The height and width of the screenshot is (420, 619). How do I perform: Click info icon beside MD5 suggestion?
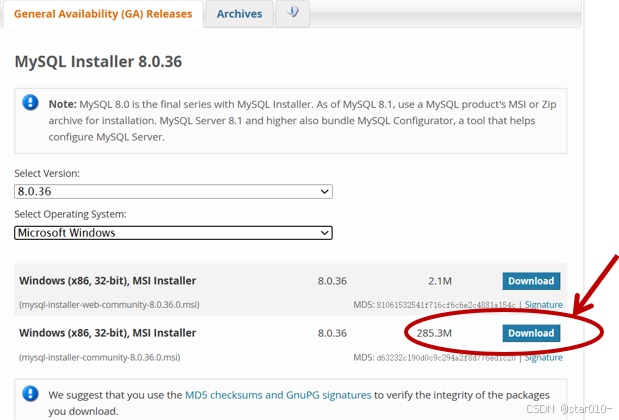point(30,394)
